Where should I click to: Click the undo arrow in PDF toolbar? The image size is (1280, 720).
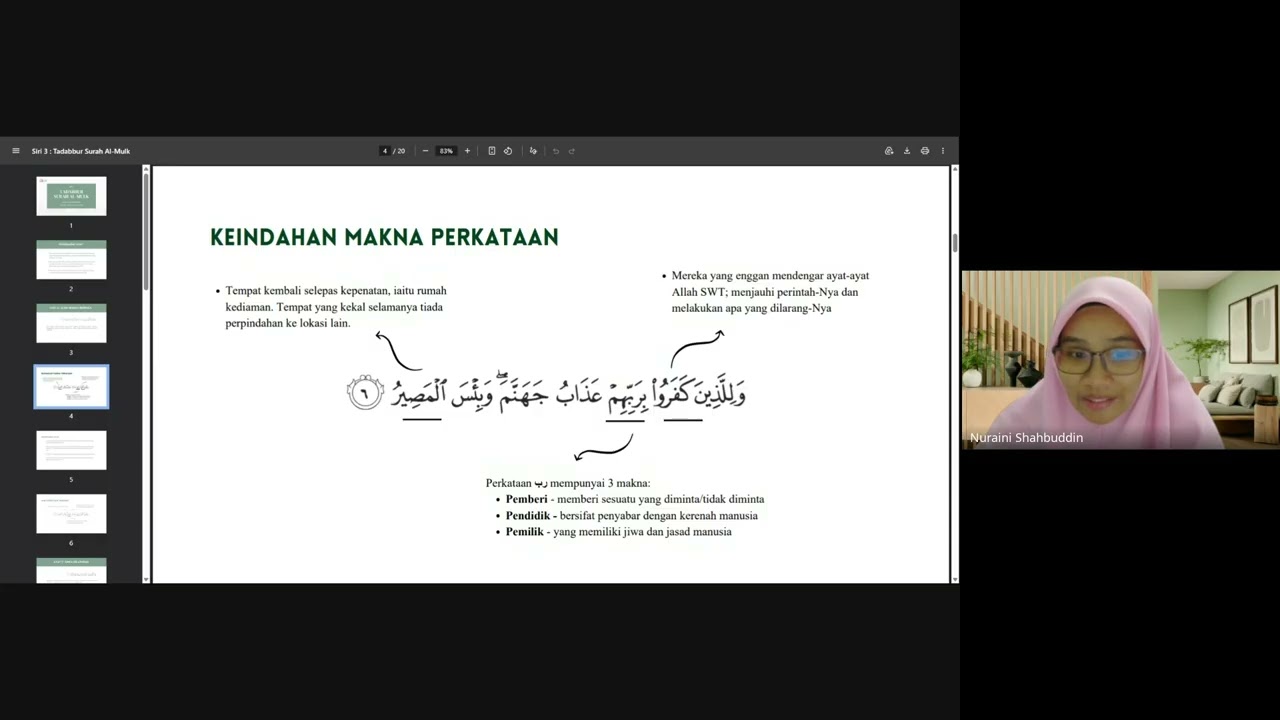pyautogui.click(x=556, y=151)
